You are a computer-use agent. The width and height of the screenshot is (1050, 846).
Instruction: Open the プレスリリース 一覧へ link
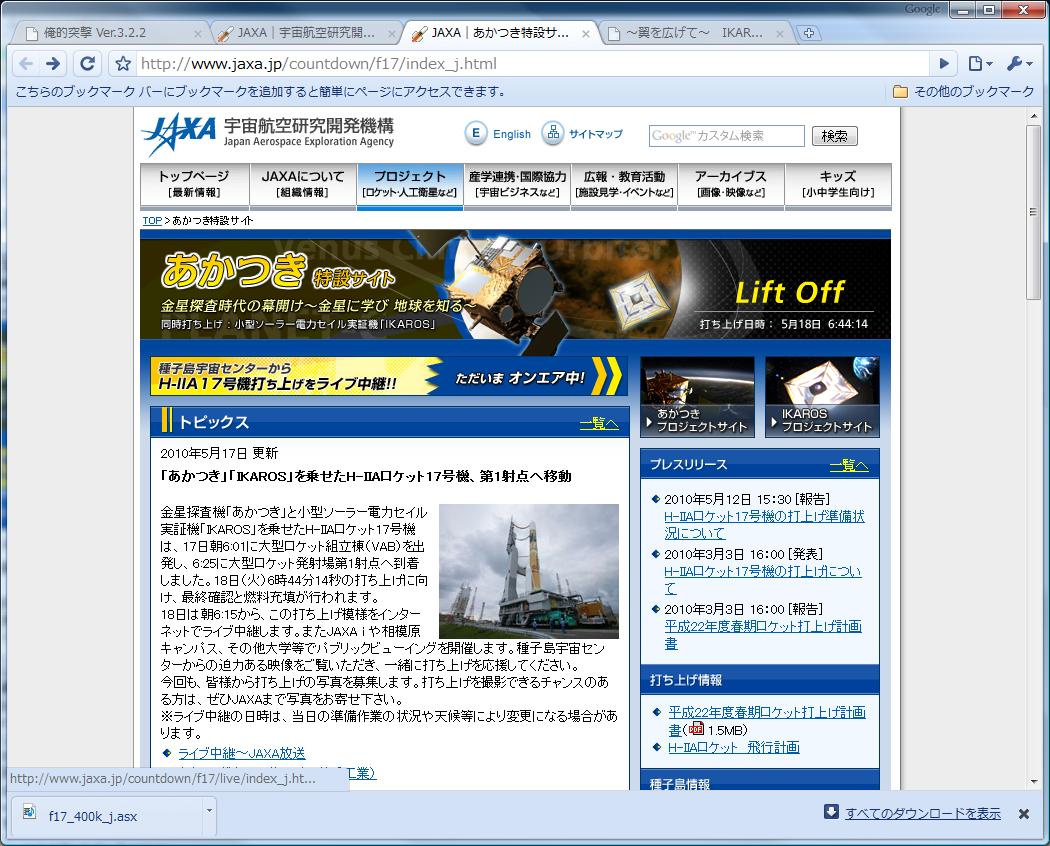849,465
